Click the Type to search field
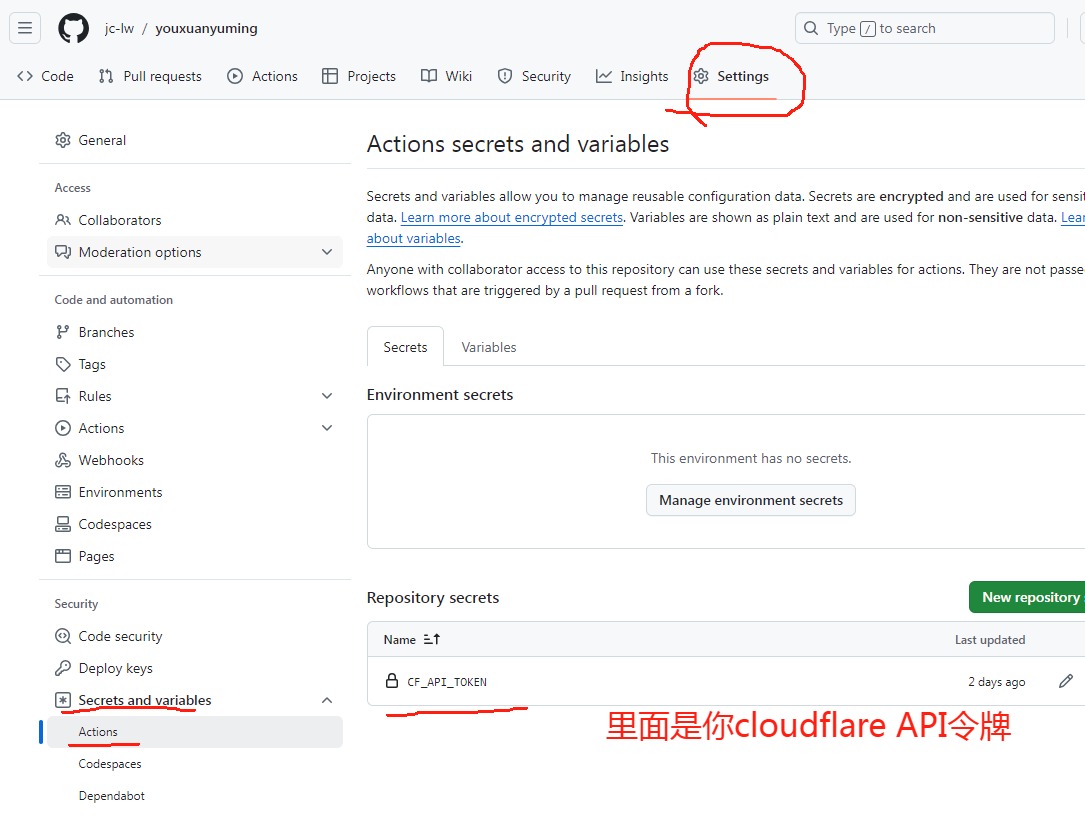The height and width of the screenshot is (818, 1085). [x=924, y=28]
